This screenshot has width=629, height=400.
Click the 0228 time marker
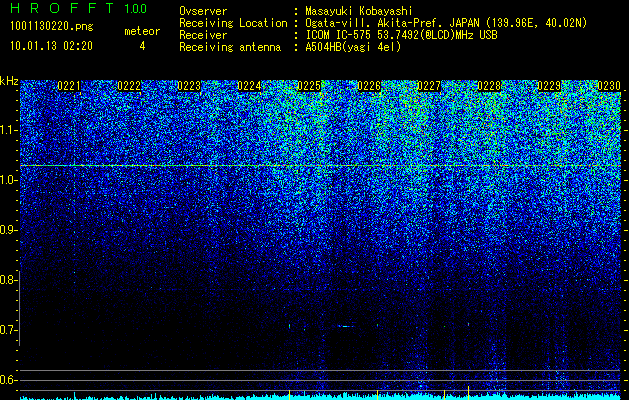489,86
